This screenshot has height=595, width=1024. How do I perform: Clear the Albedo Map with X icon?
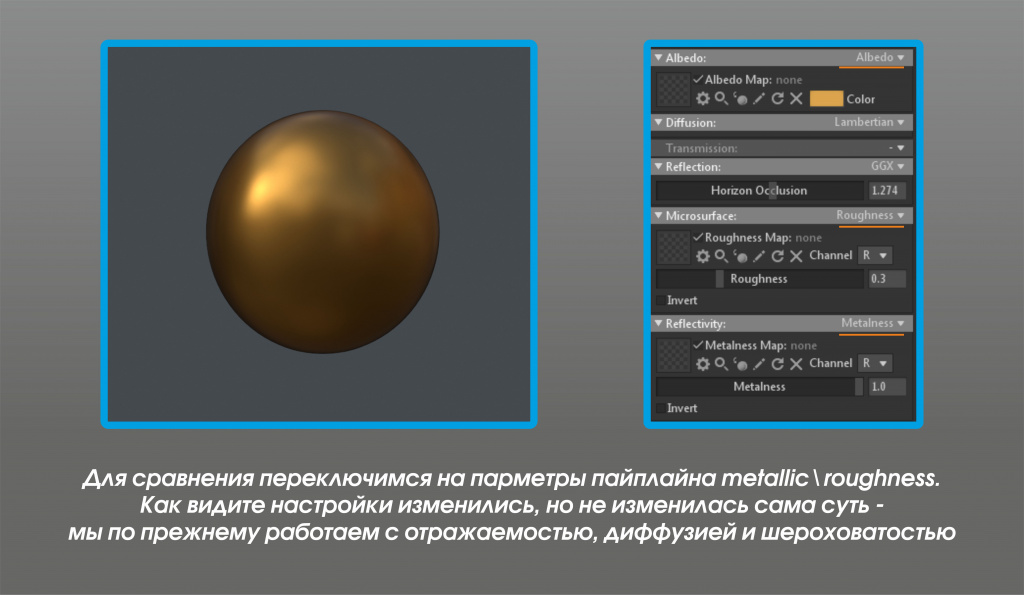pyautogui.click(x=796, y=99)
